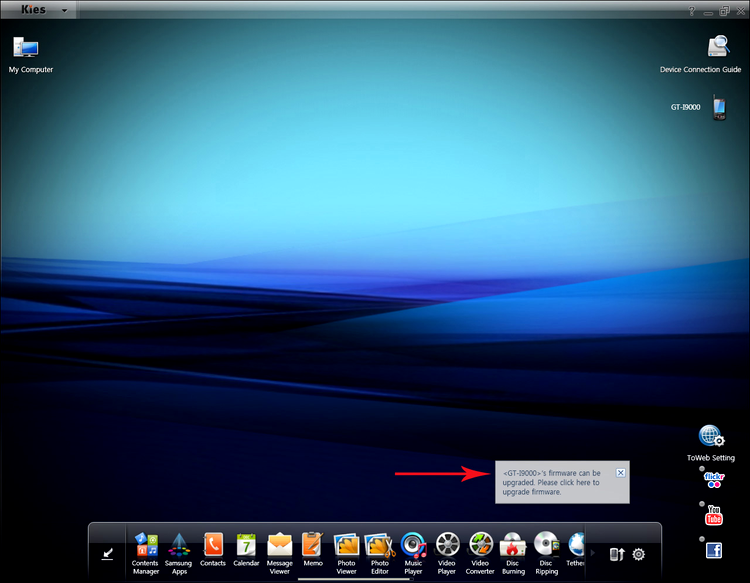Toggle the YouTube status indicator dot
The height and width of the screenshot is (583, 750).
pos(702,504)
